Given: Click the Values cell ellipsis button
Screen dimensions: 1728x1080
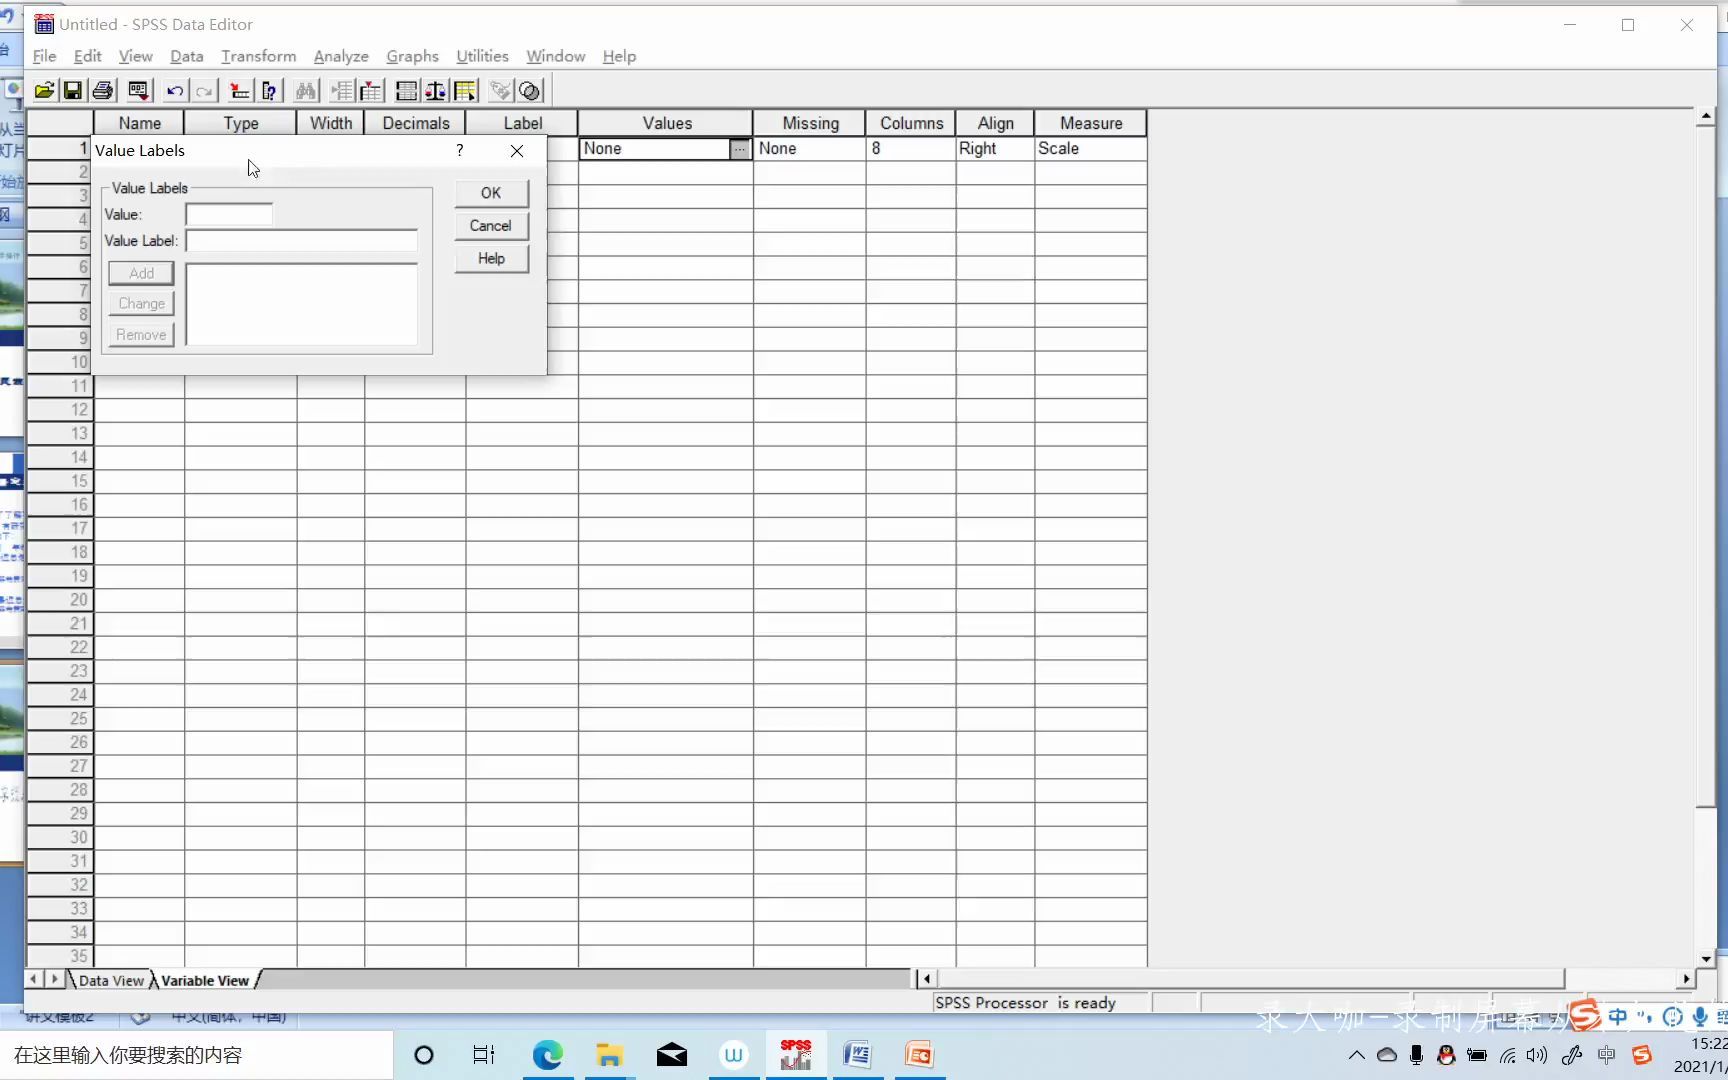Looking at the screenshot, I should pyautogui.click(x=739, y=149).
